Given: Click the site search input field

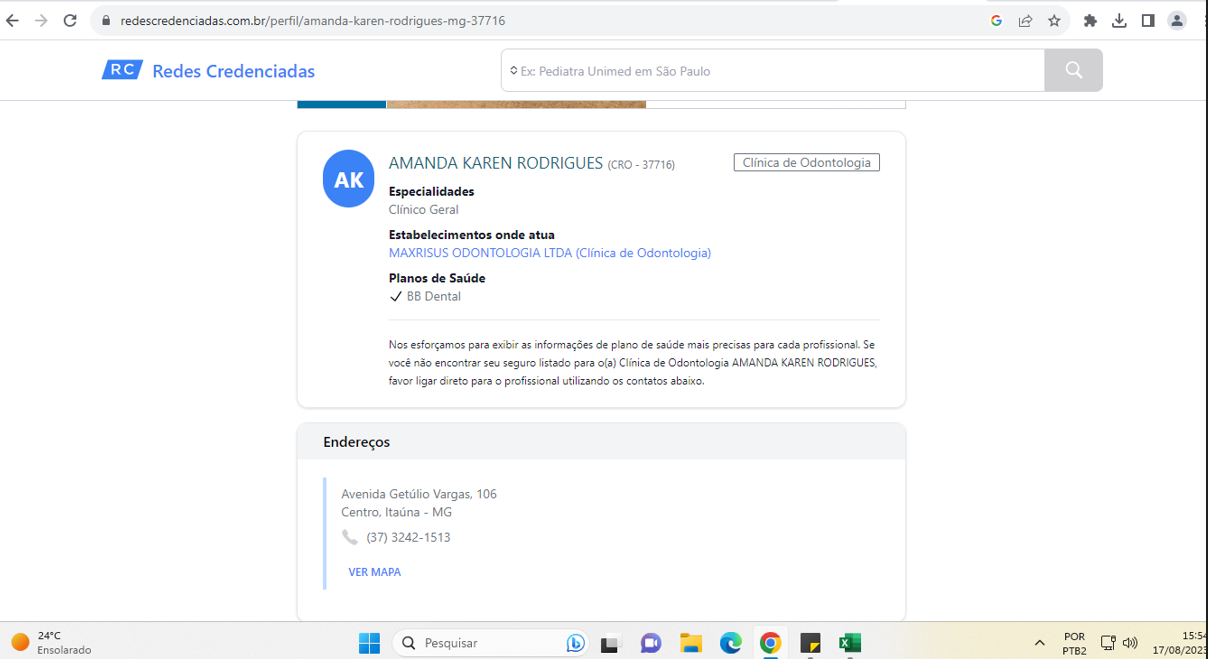Looking at the screenshot, I should point(773,70).
